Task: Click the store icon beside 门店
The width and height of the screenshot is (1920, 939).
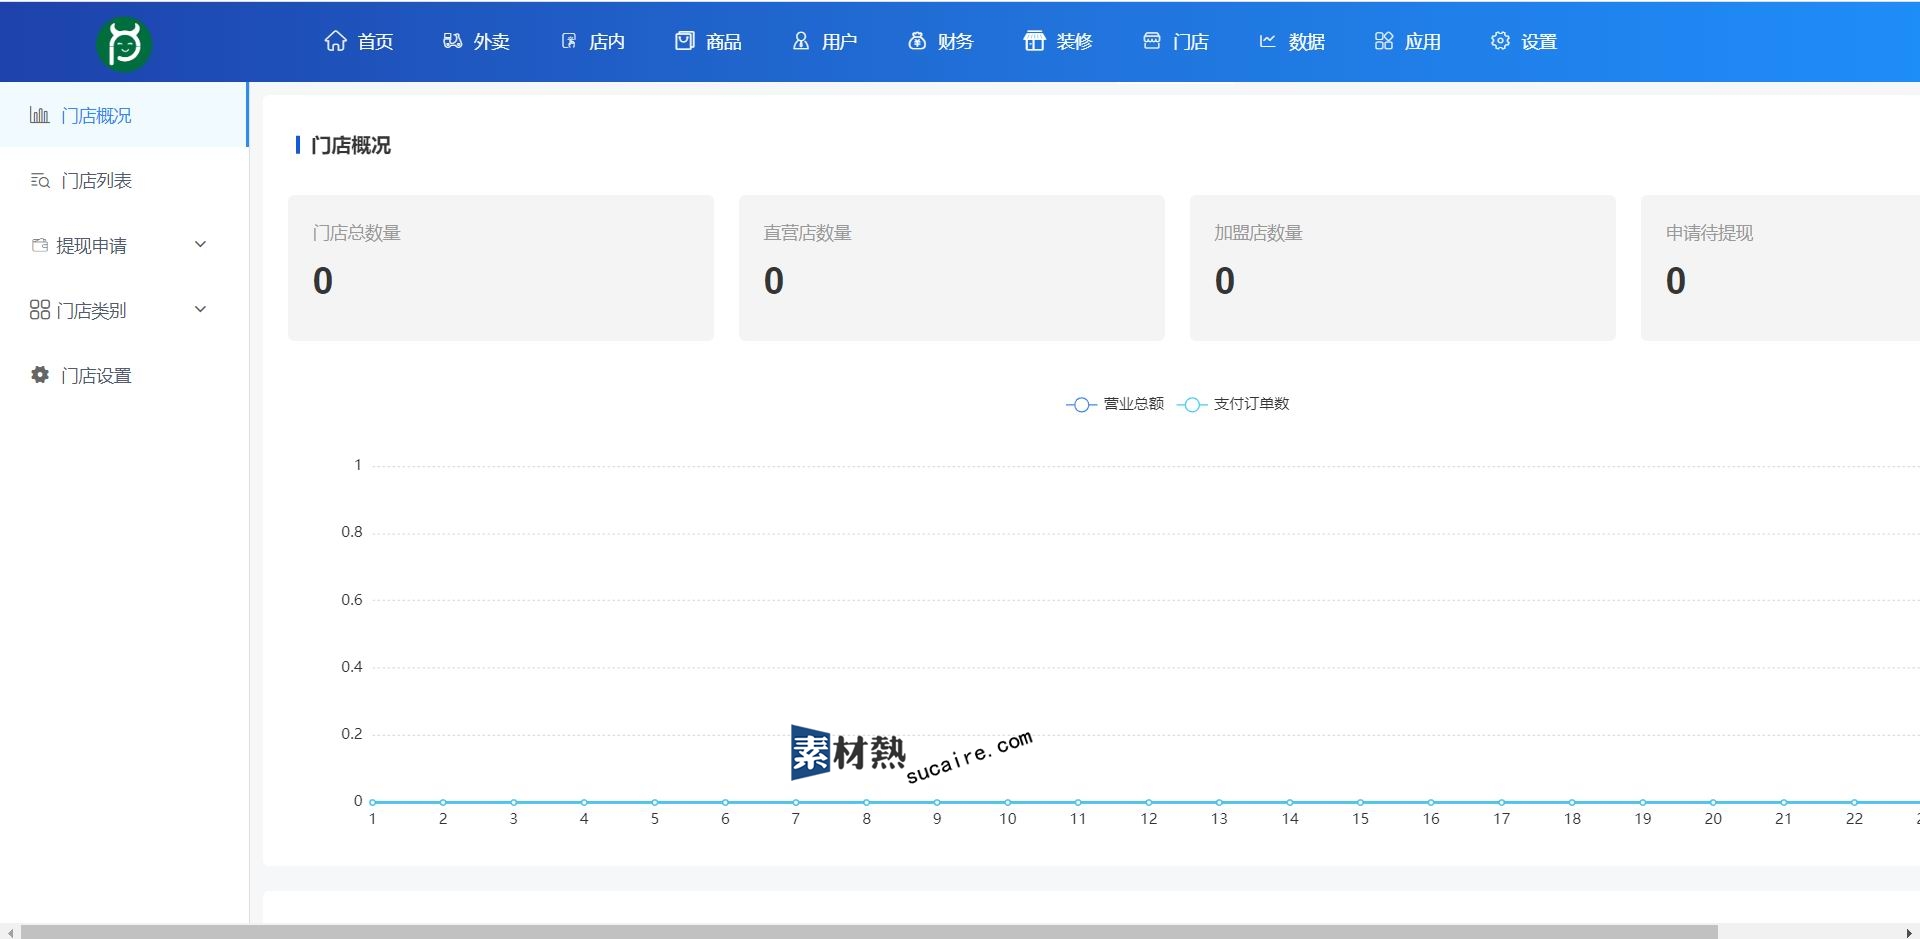Action: 1152,41
